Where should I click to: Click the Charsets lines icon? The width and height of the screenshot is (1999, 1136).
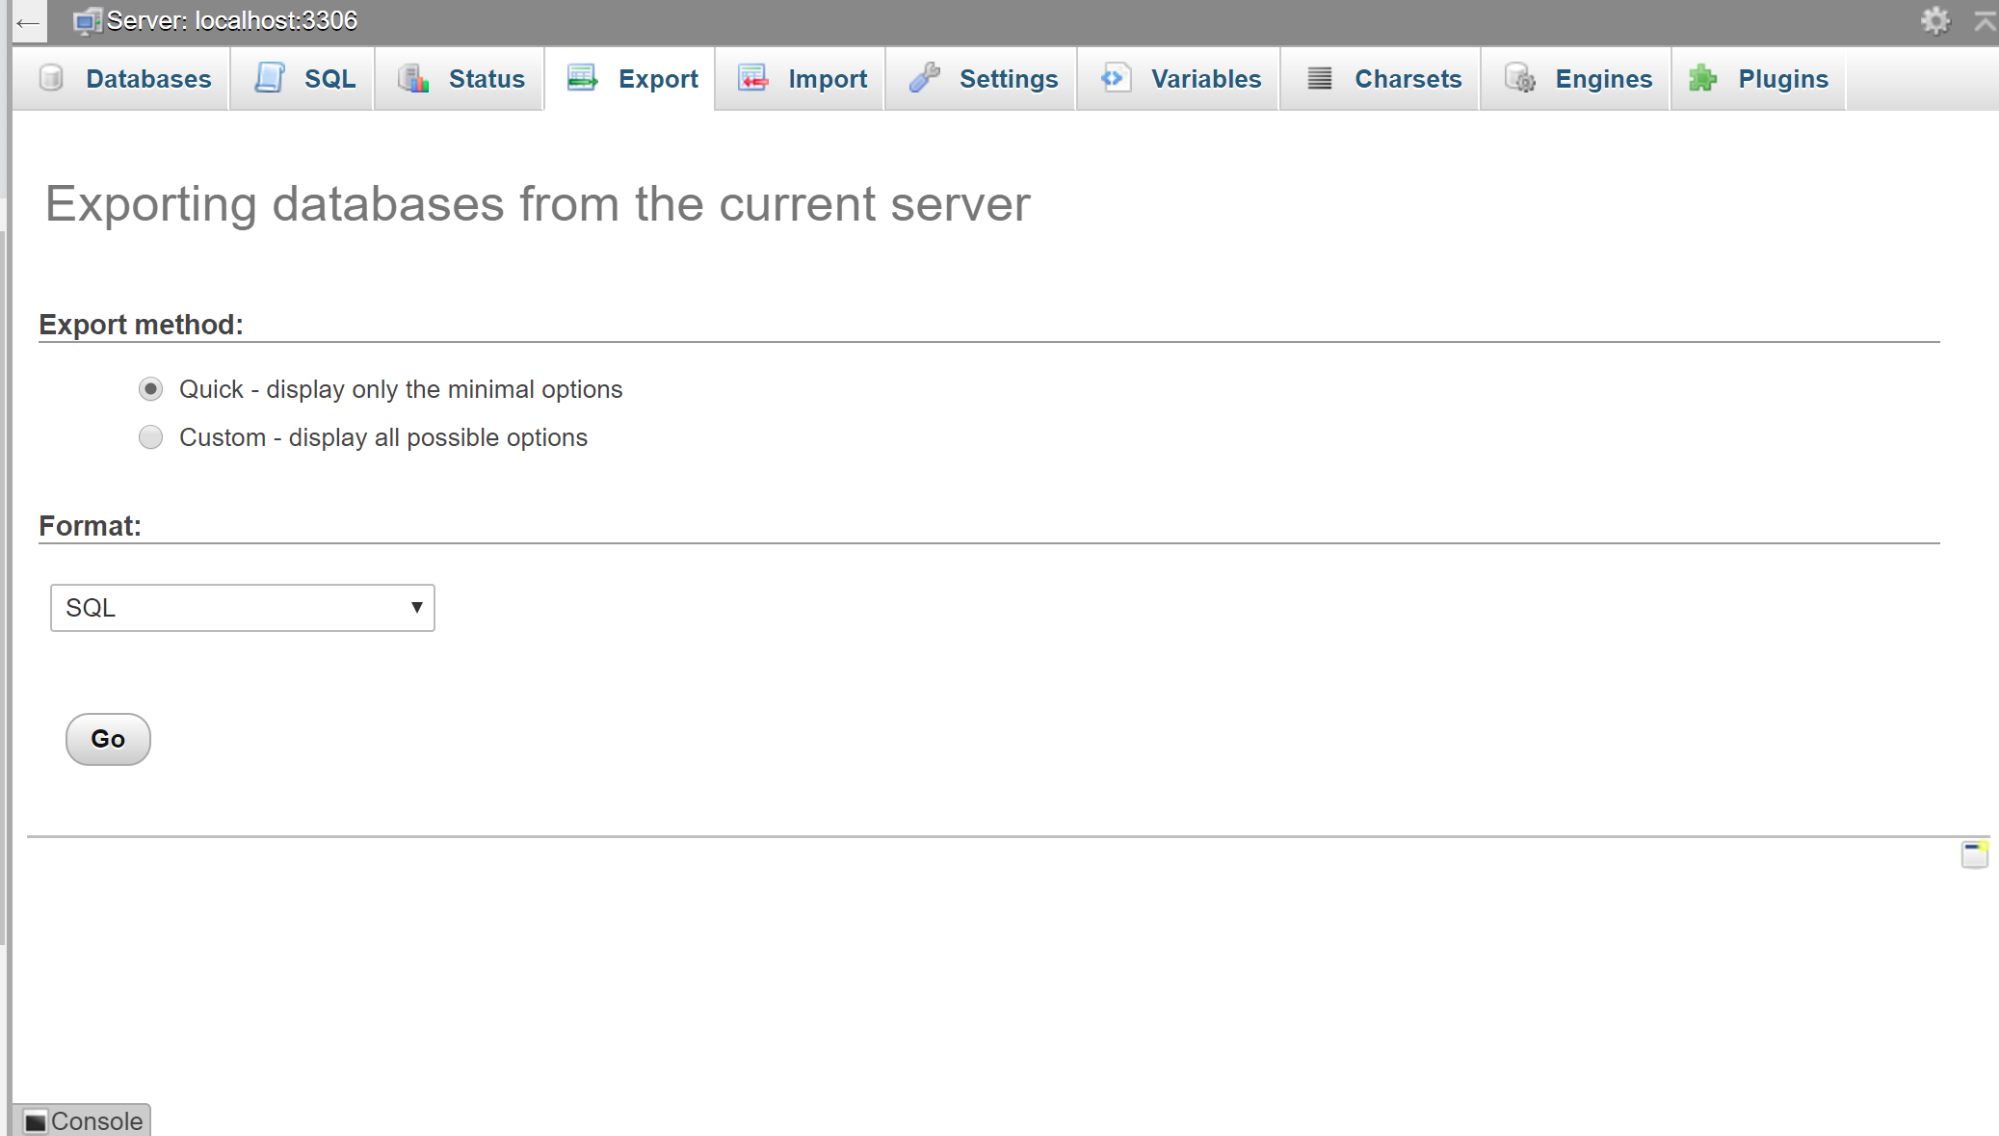(x=1320, y=78)
